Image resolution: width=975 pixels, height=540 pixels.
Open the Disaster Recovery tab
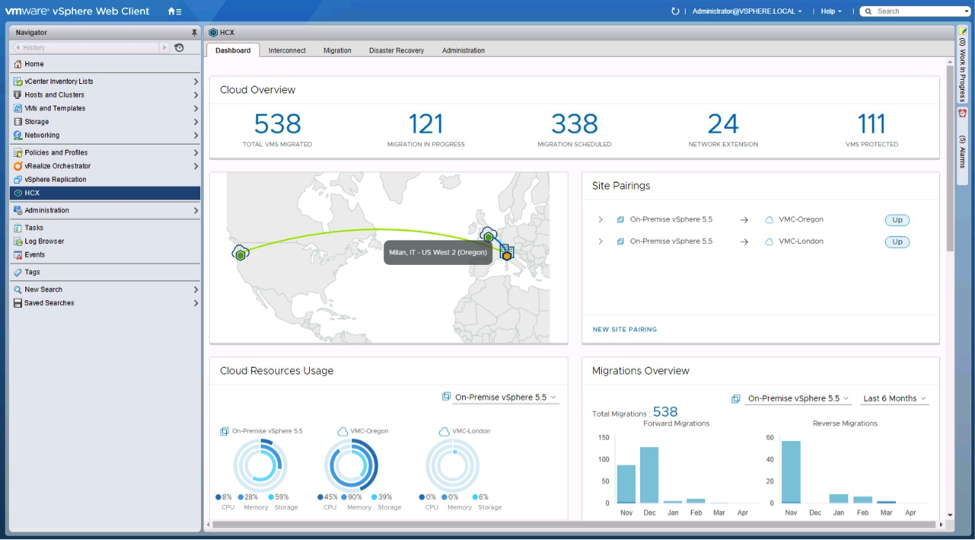click(396, 50)
